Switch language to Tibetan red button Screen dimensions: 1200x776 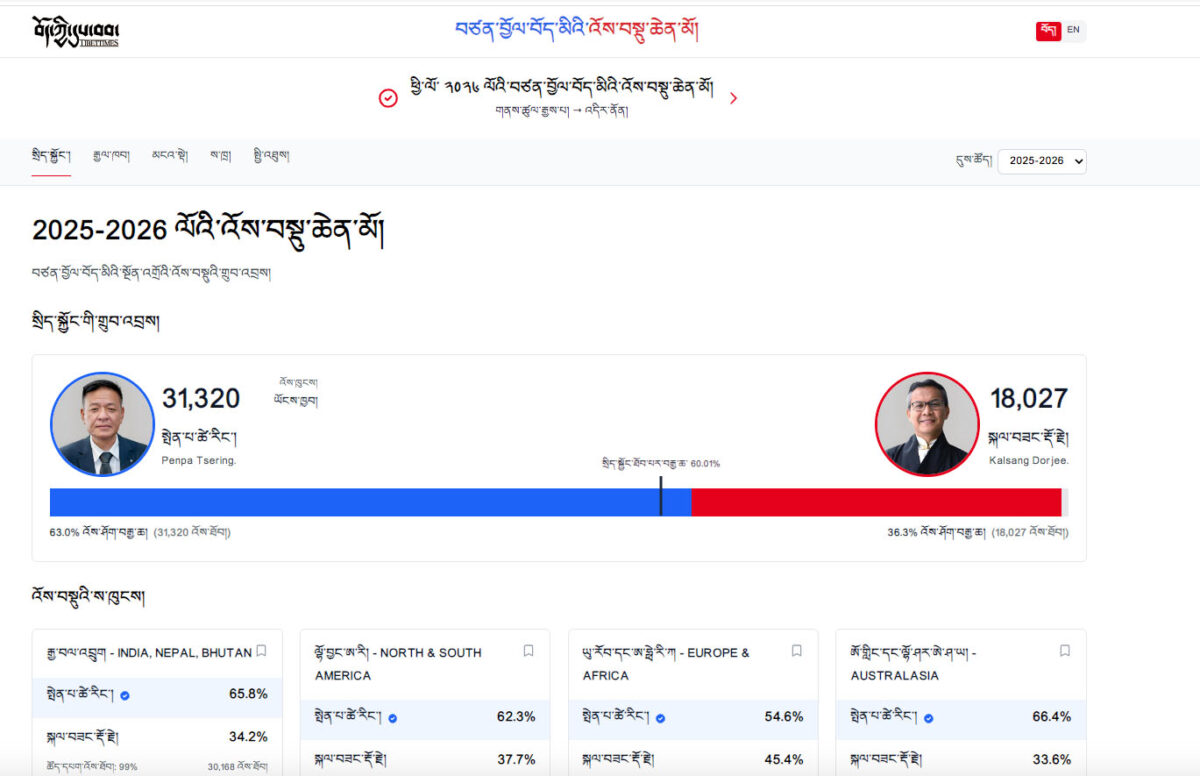[1048, 30]
